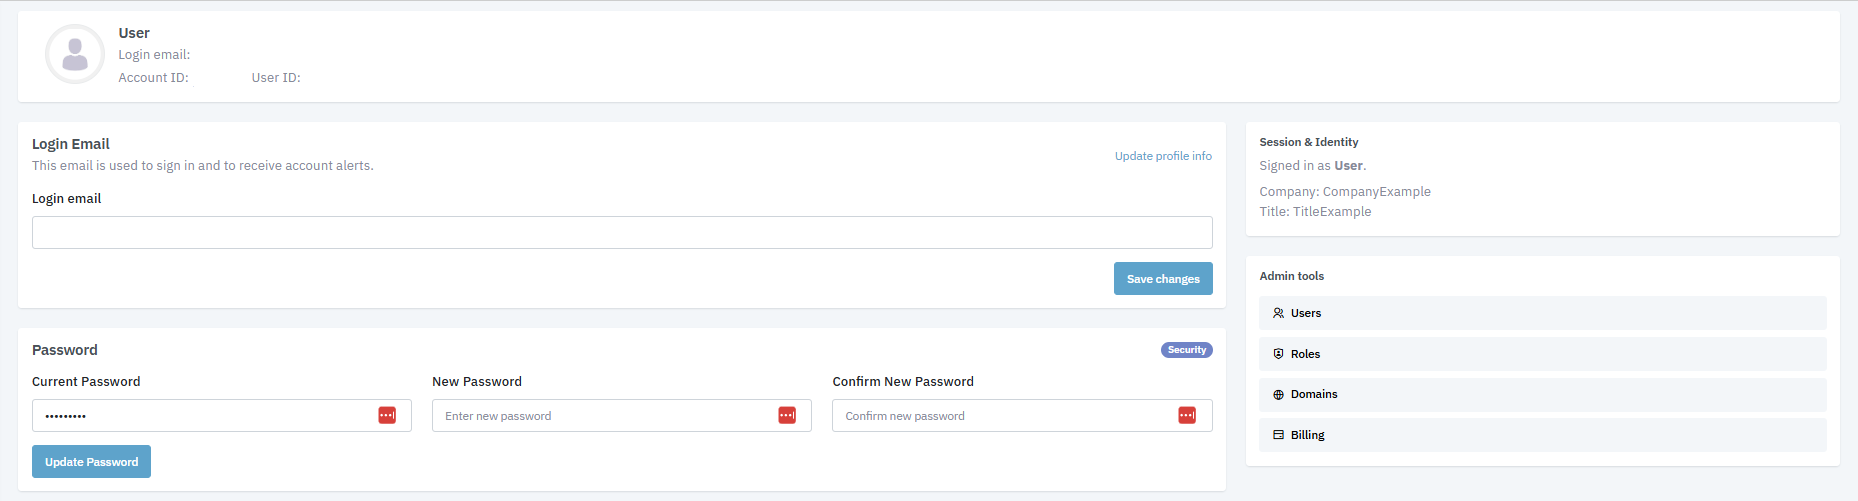Click the Billing card icon
This screenshot has width=1858, height=501.
point(1278,435)
